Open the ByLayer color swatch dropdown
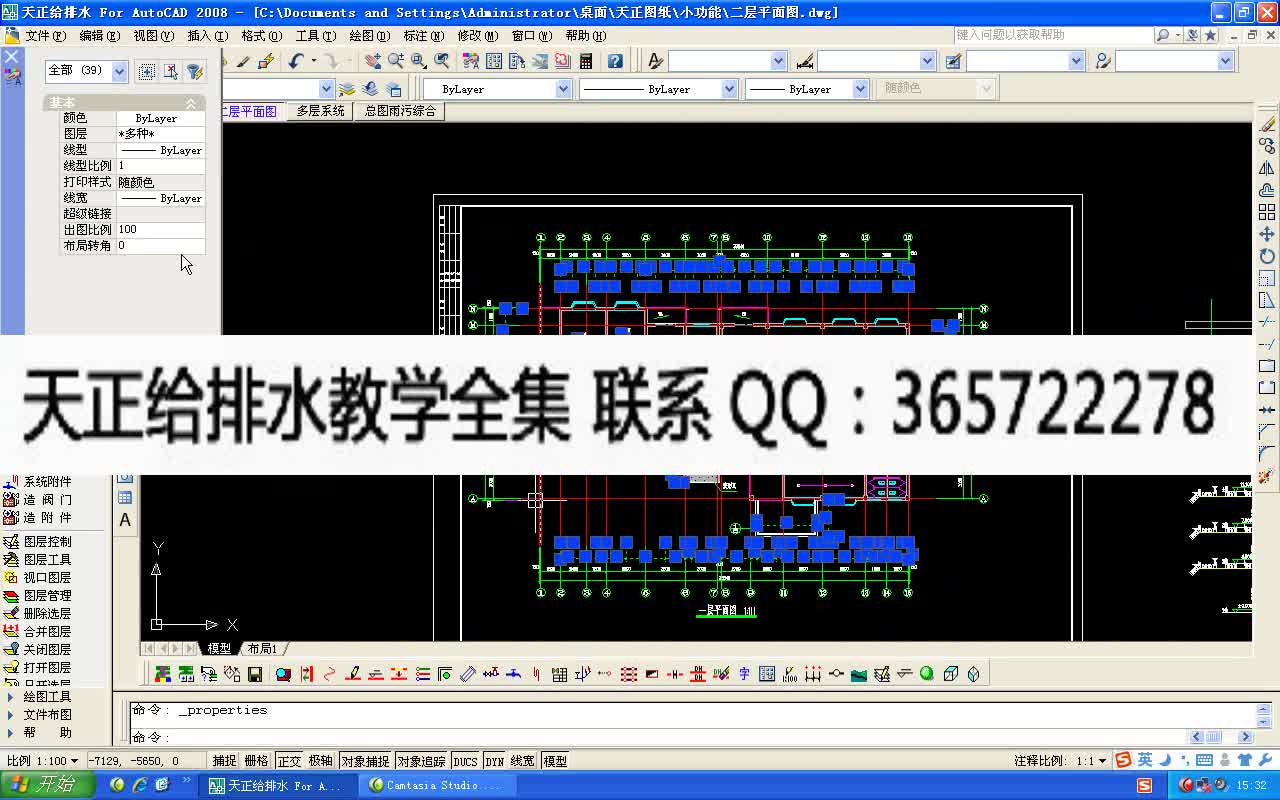Viewport: 1280px width, 800px height. (x=563, y=88)
